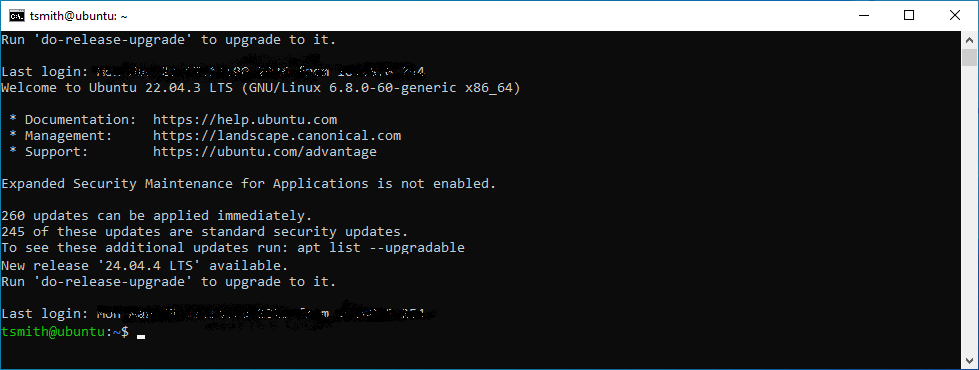Image resolution: width=979 pixels, height=370 pixels.
Task: Click the command prompt cursor after $
Action: click(141, 336)
